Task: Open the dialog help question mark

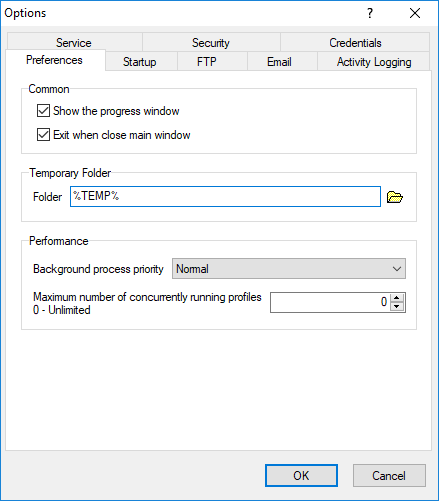Action: coord(370,13)
